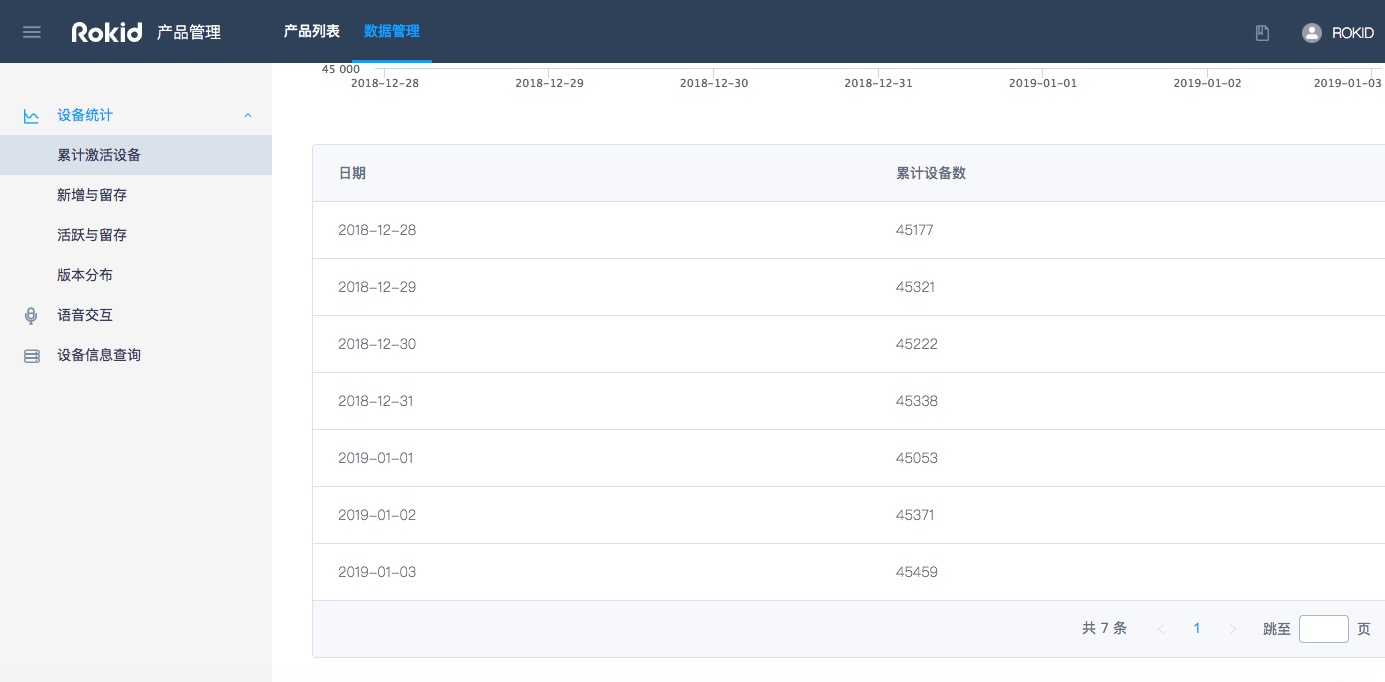Click the ROKID username
The image size is (1385, 682).
click(1352, 33)
